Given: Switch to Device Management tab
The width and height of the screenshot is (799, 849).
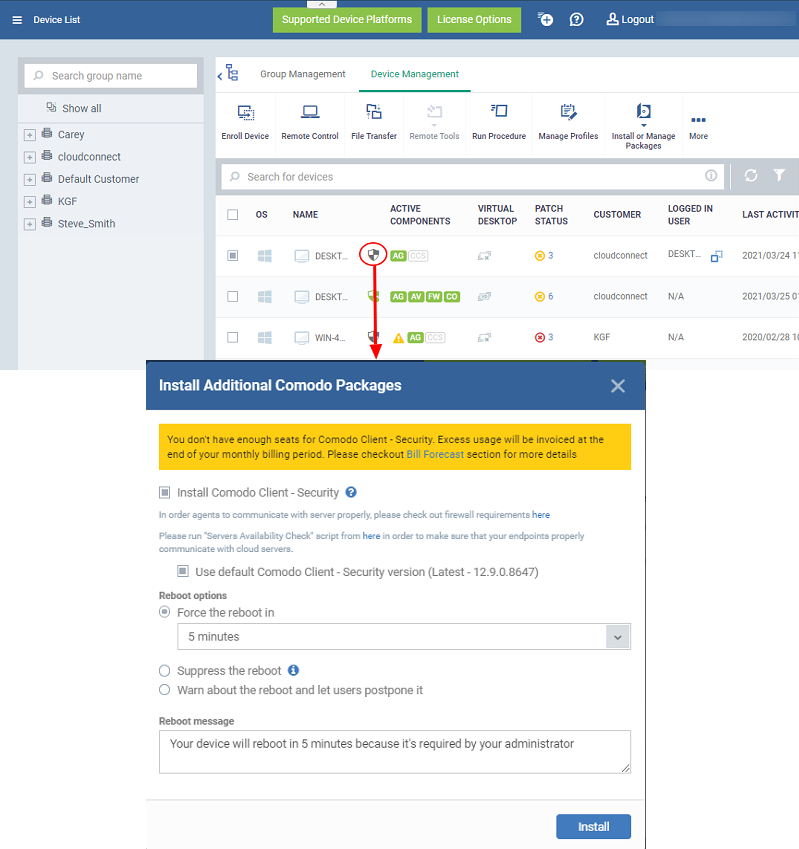Looking at the screenshot, I should point(415,74).
